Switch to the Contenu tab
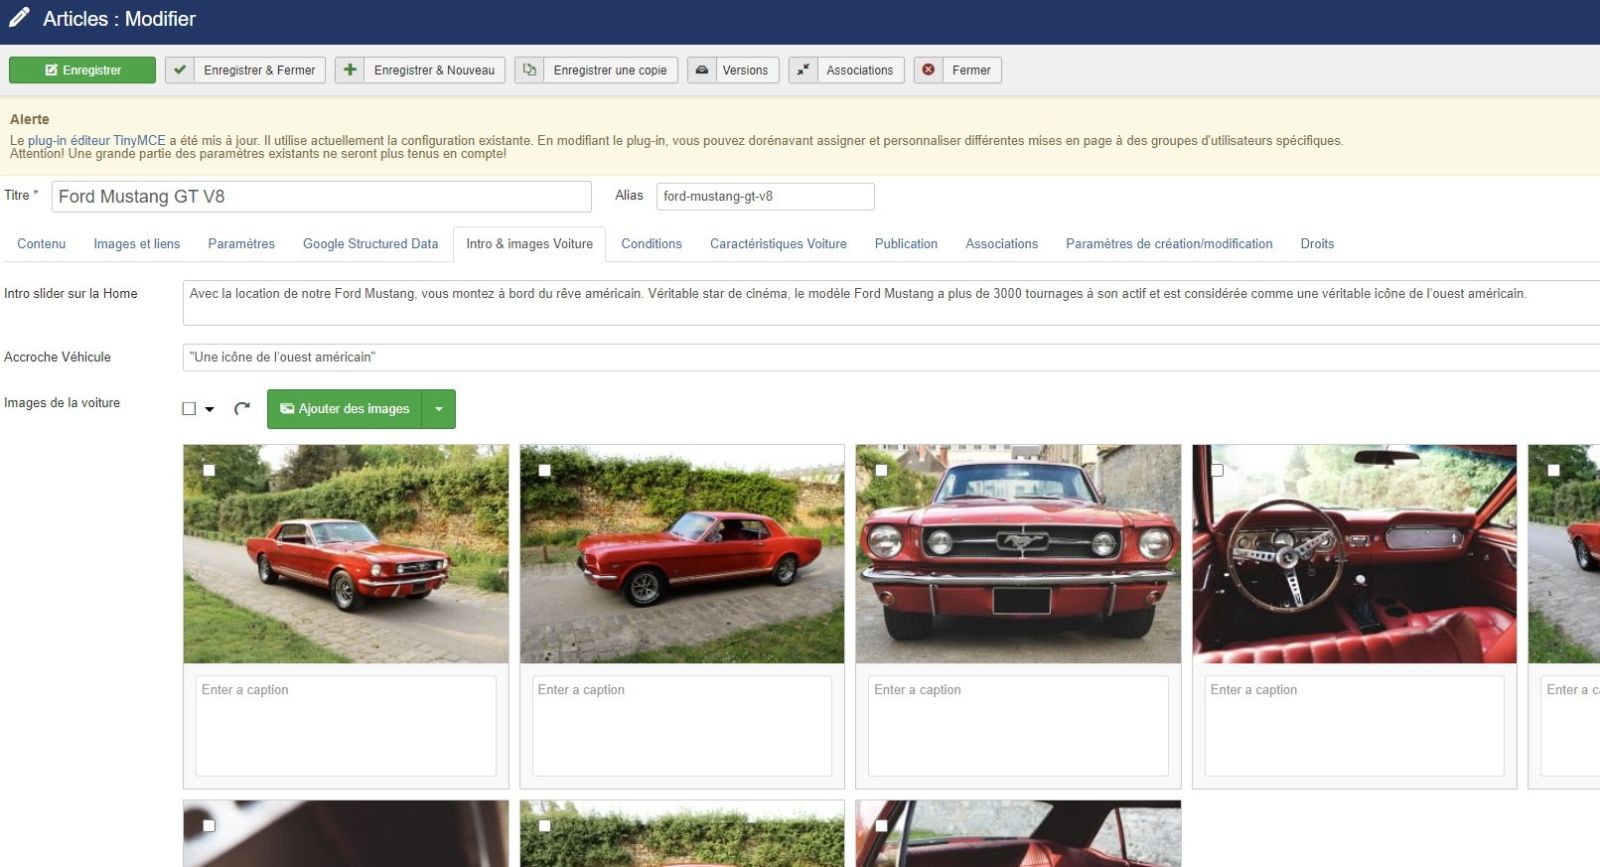The height and width of the screenshot is (867, 1600). 41,244
